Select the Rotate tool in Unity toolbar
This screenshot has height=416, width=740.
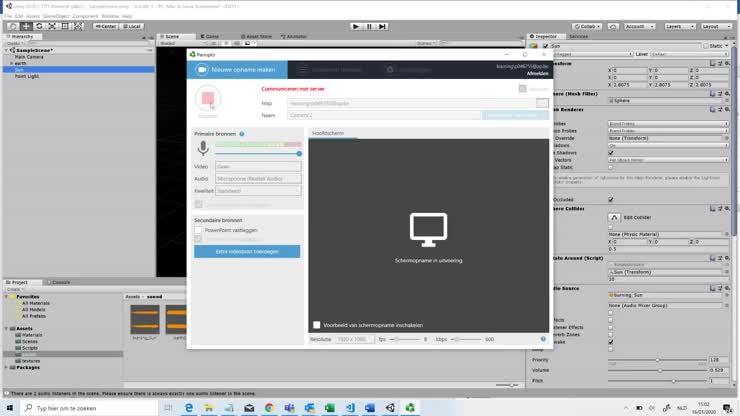pos(39,26)
